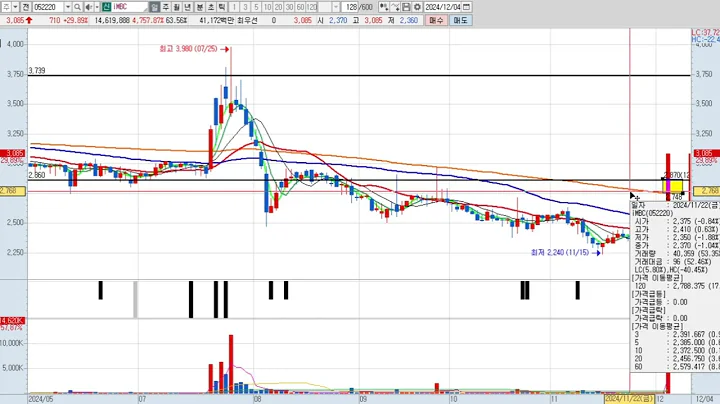Open the custom interval dropdown arrow

[336, 7]
